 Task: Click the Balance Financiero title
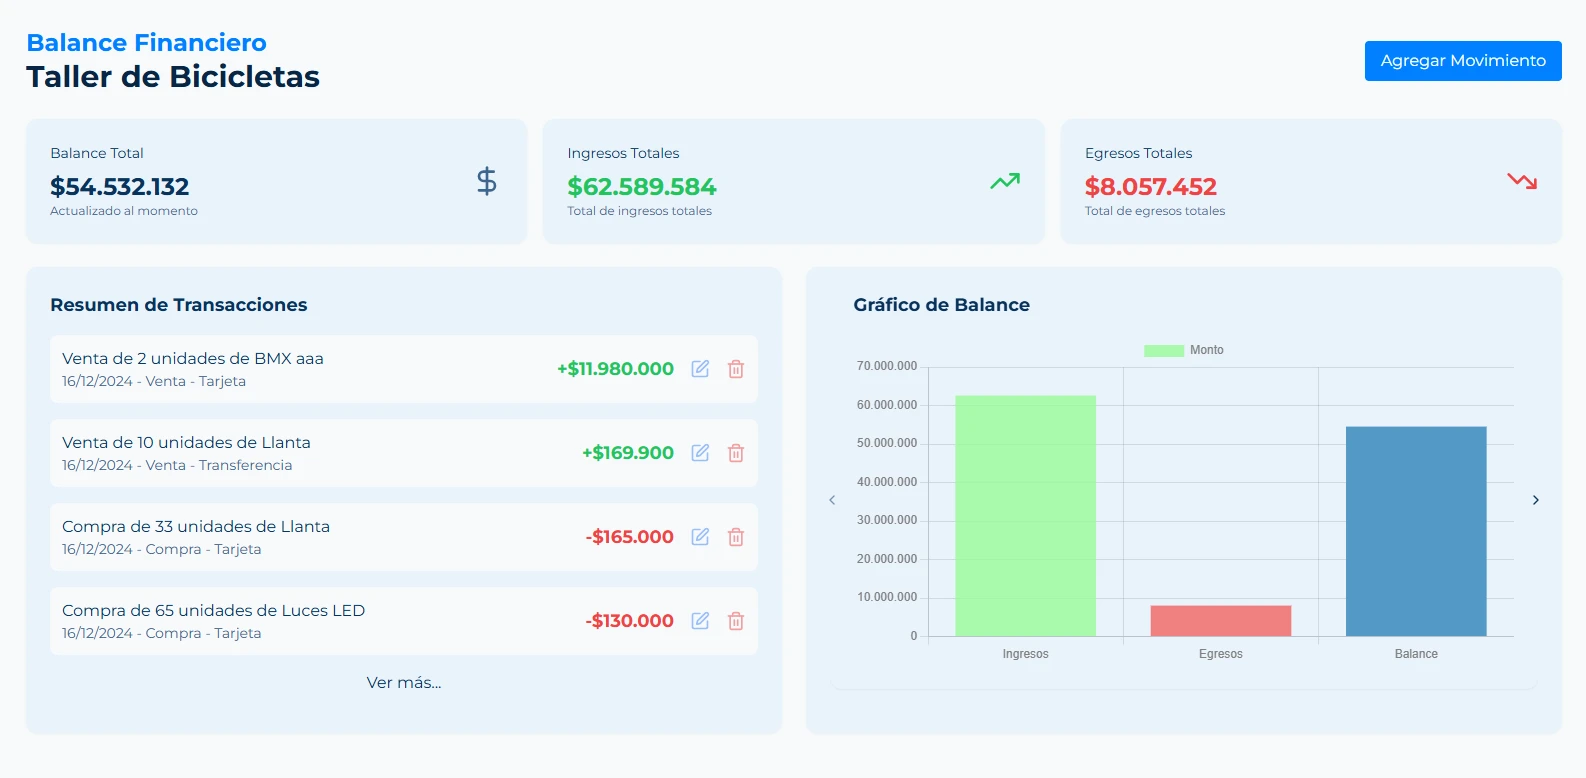click(x=147, y=43)
